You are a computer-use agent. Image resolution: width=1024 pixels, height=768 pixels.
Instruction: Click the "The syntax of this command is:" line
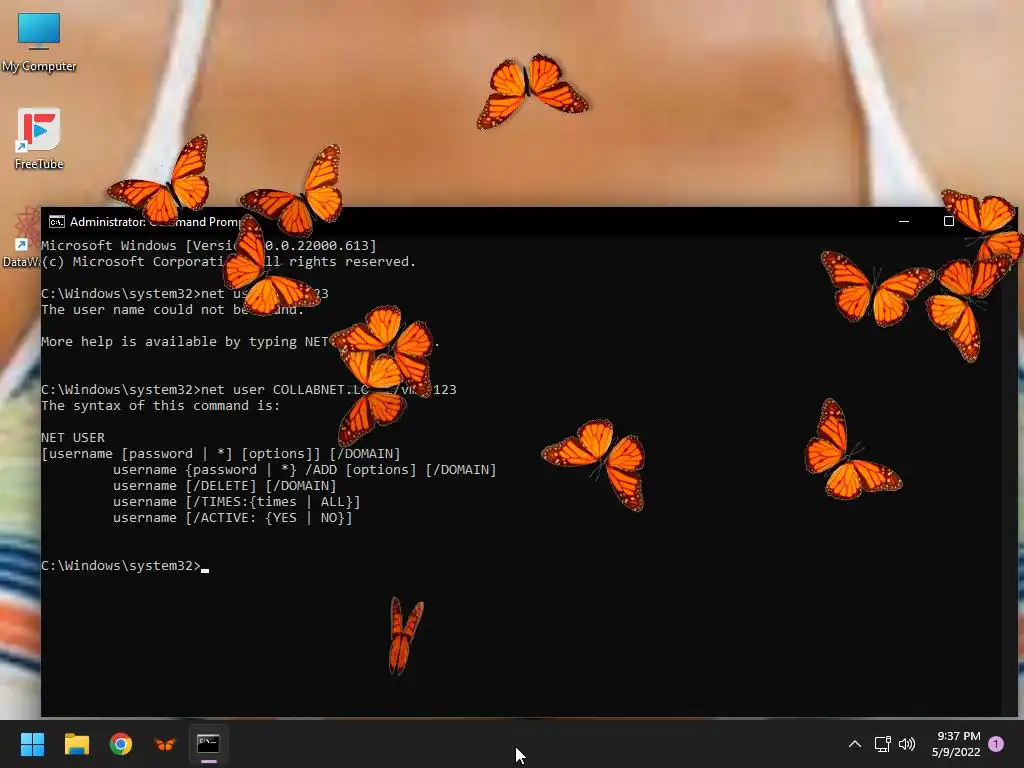click(160, 406)
